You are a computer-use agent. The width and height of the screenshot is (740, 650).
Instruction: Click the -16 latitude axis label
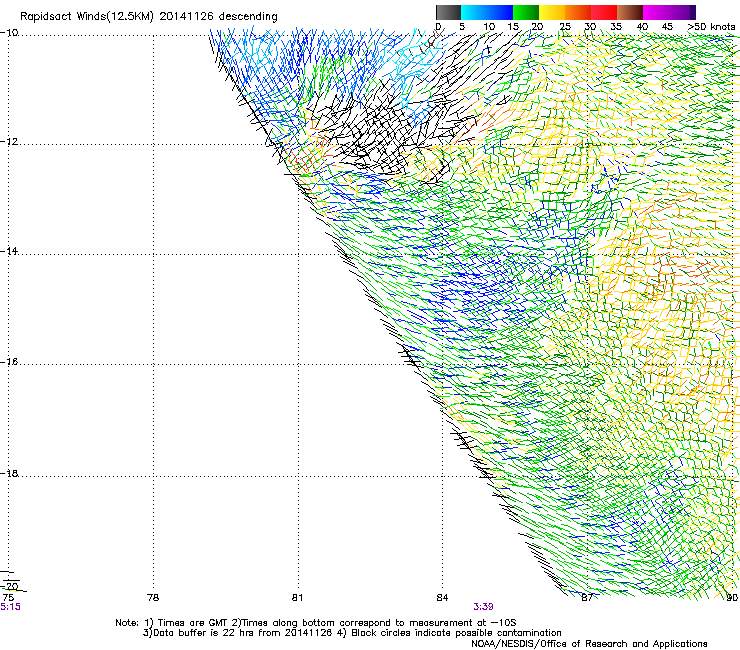9,362
